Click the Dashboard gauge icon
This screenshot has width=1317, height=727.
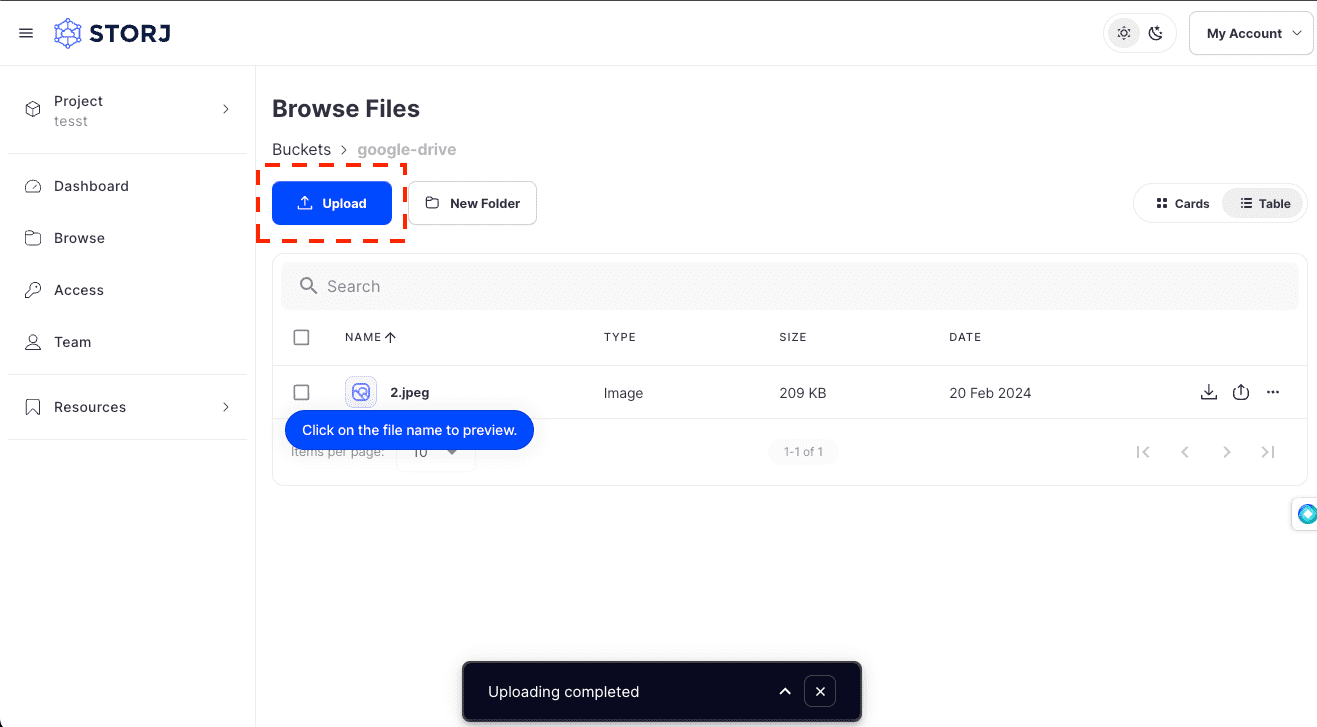(x=33, y=186)
